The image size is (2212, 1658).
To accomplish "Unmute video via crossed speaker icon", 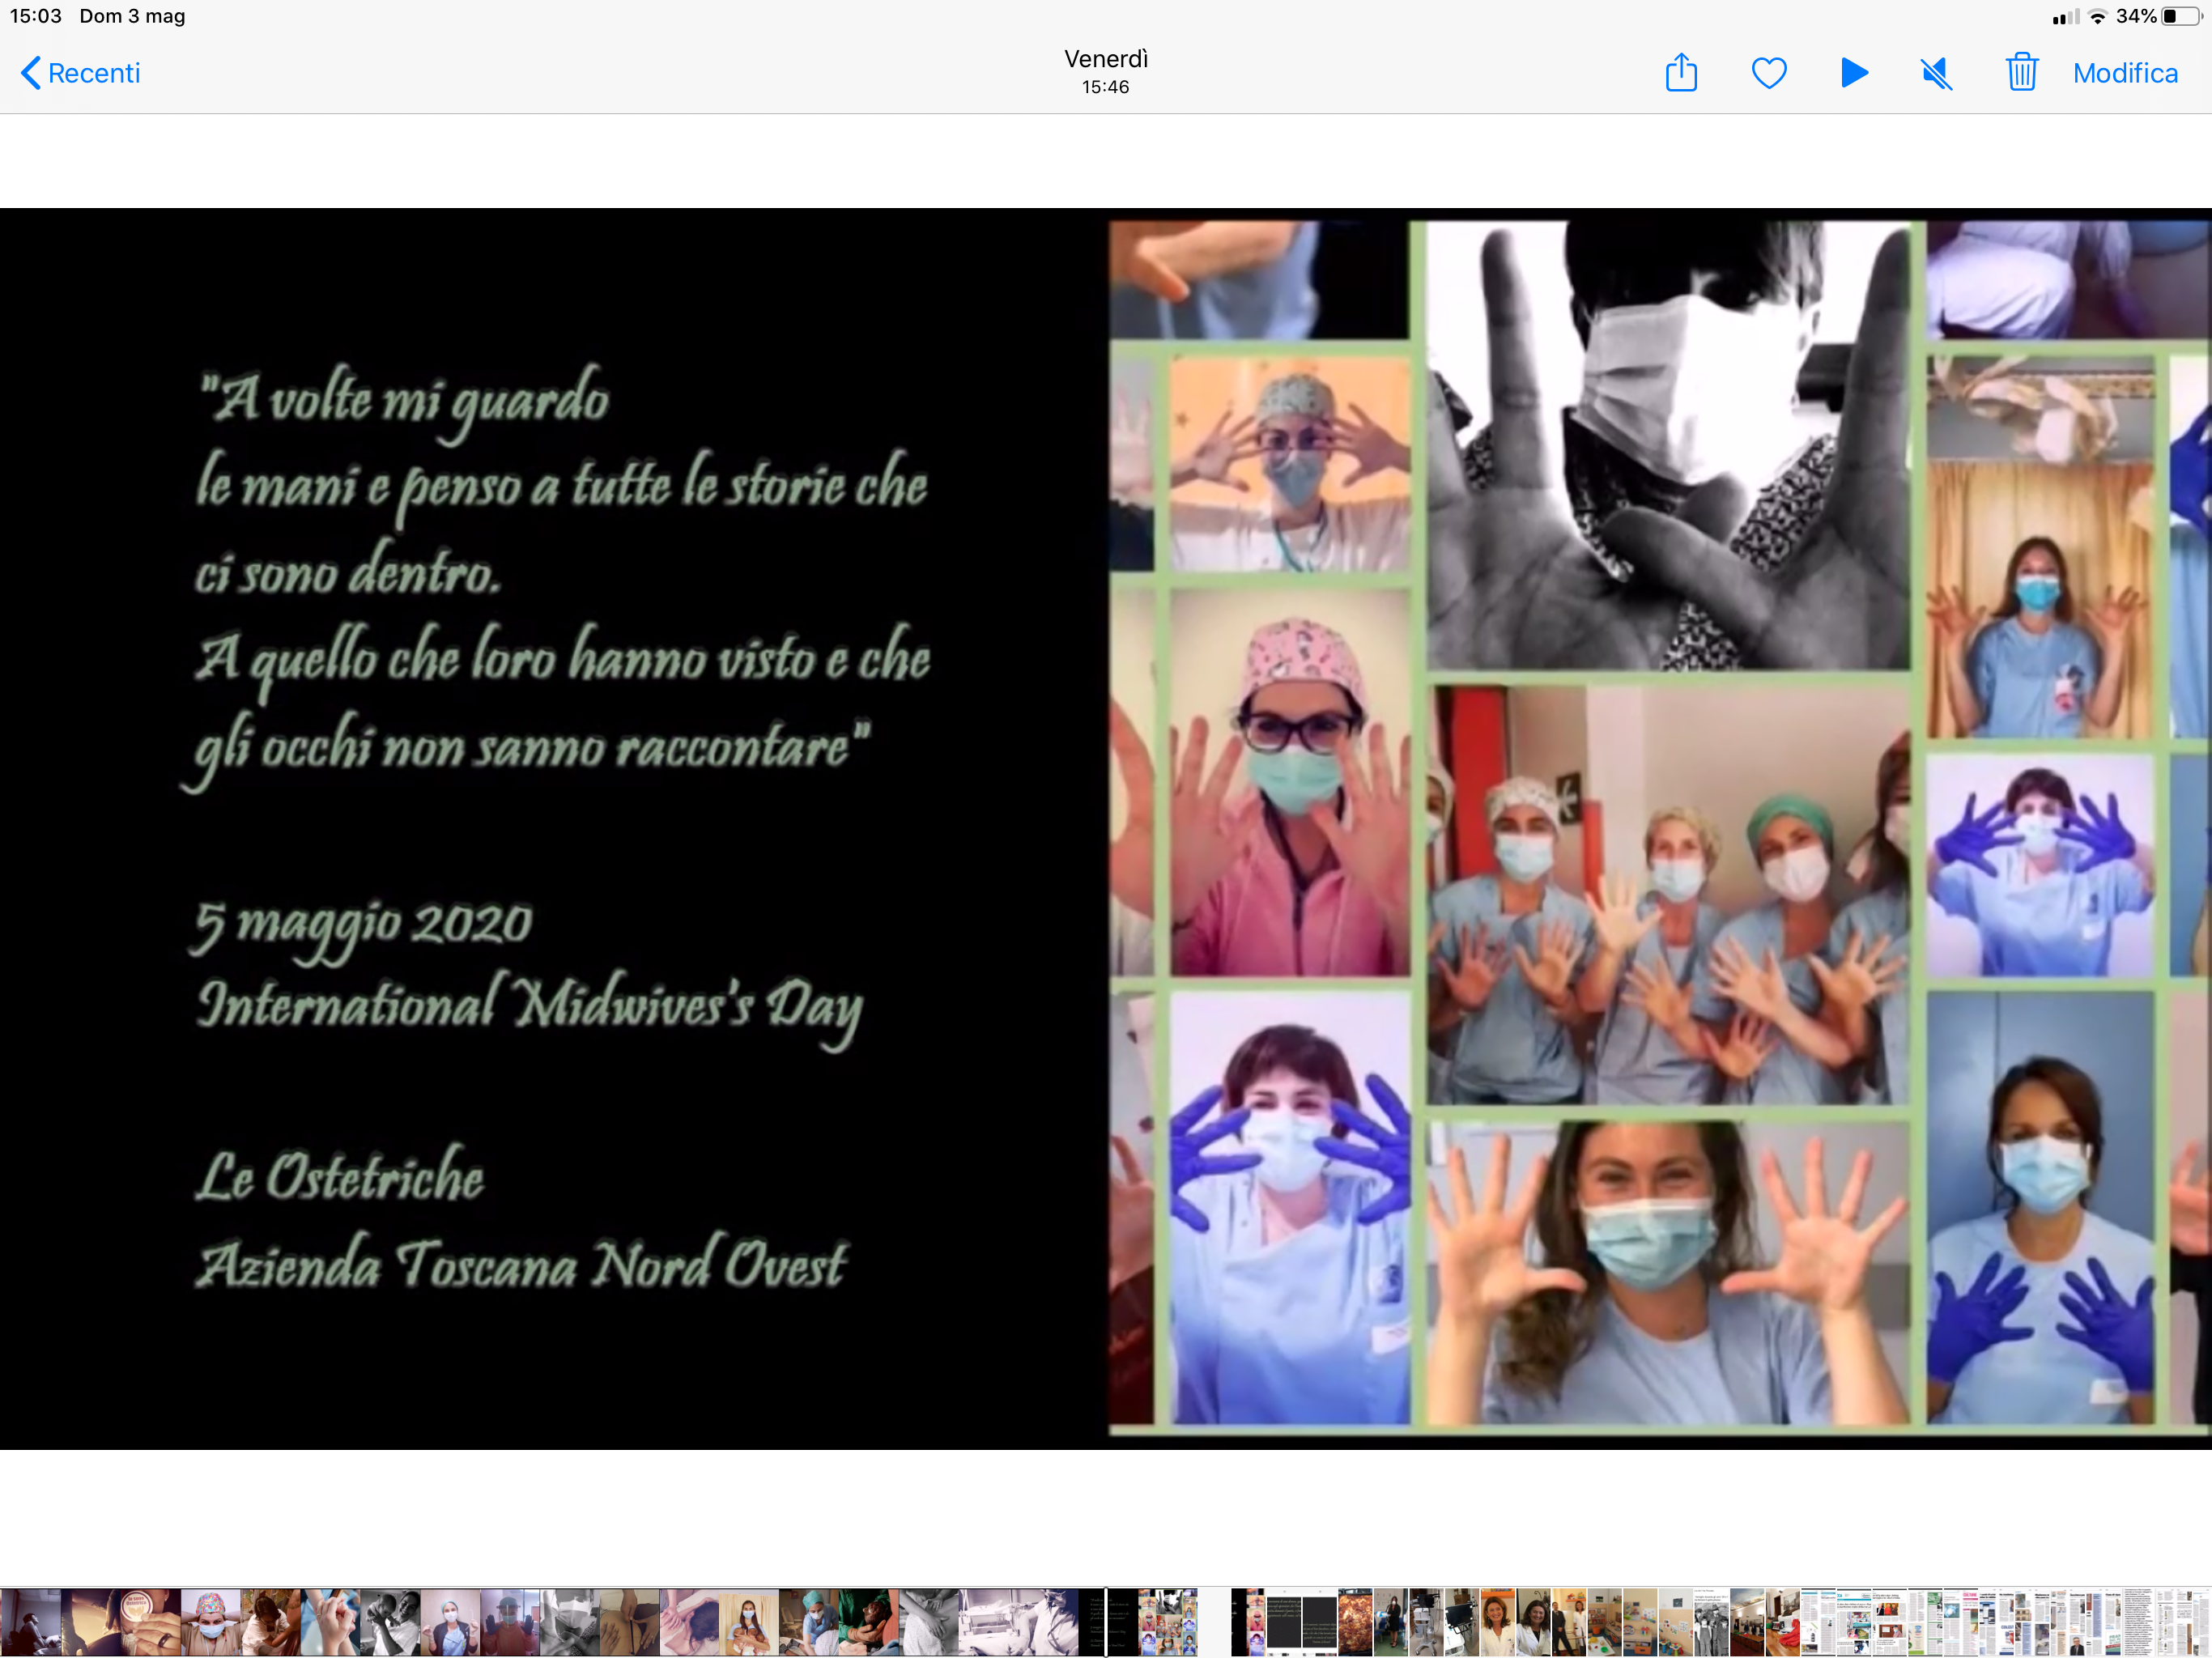I will pos(1936,73).
